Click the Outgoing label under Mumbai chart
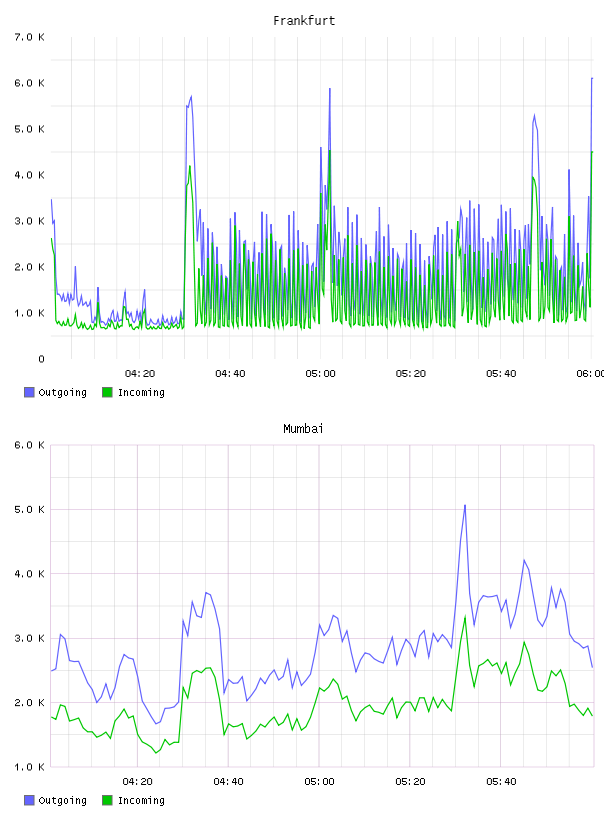 coord(62,800)
